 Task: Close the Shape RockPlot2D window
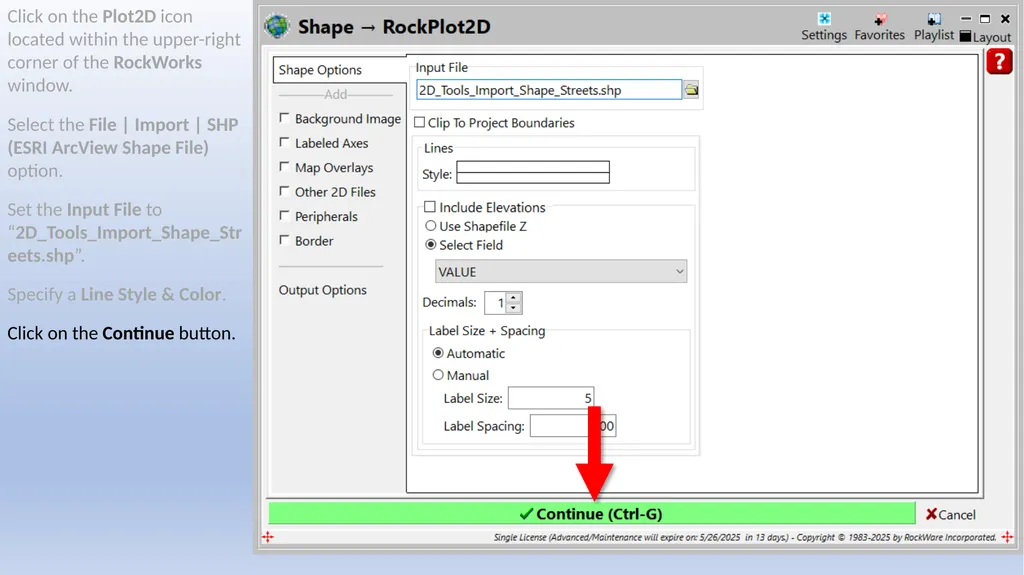1005,19
